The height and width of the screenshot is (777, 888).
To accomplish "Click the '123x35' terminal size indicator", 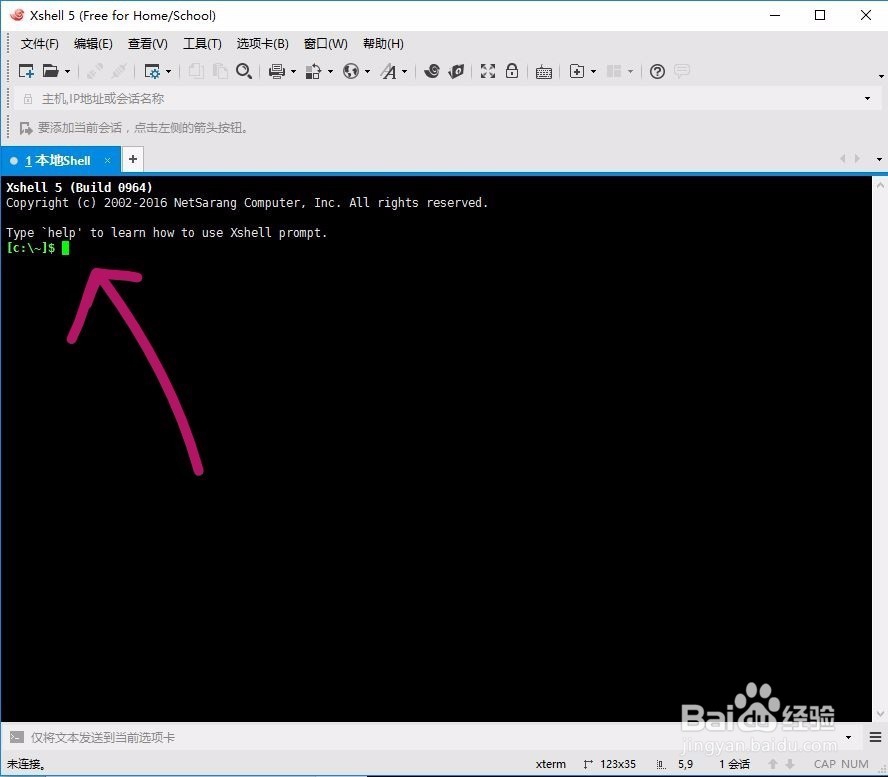I will click(x=617, y=764).
